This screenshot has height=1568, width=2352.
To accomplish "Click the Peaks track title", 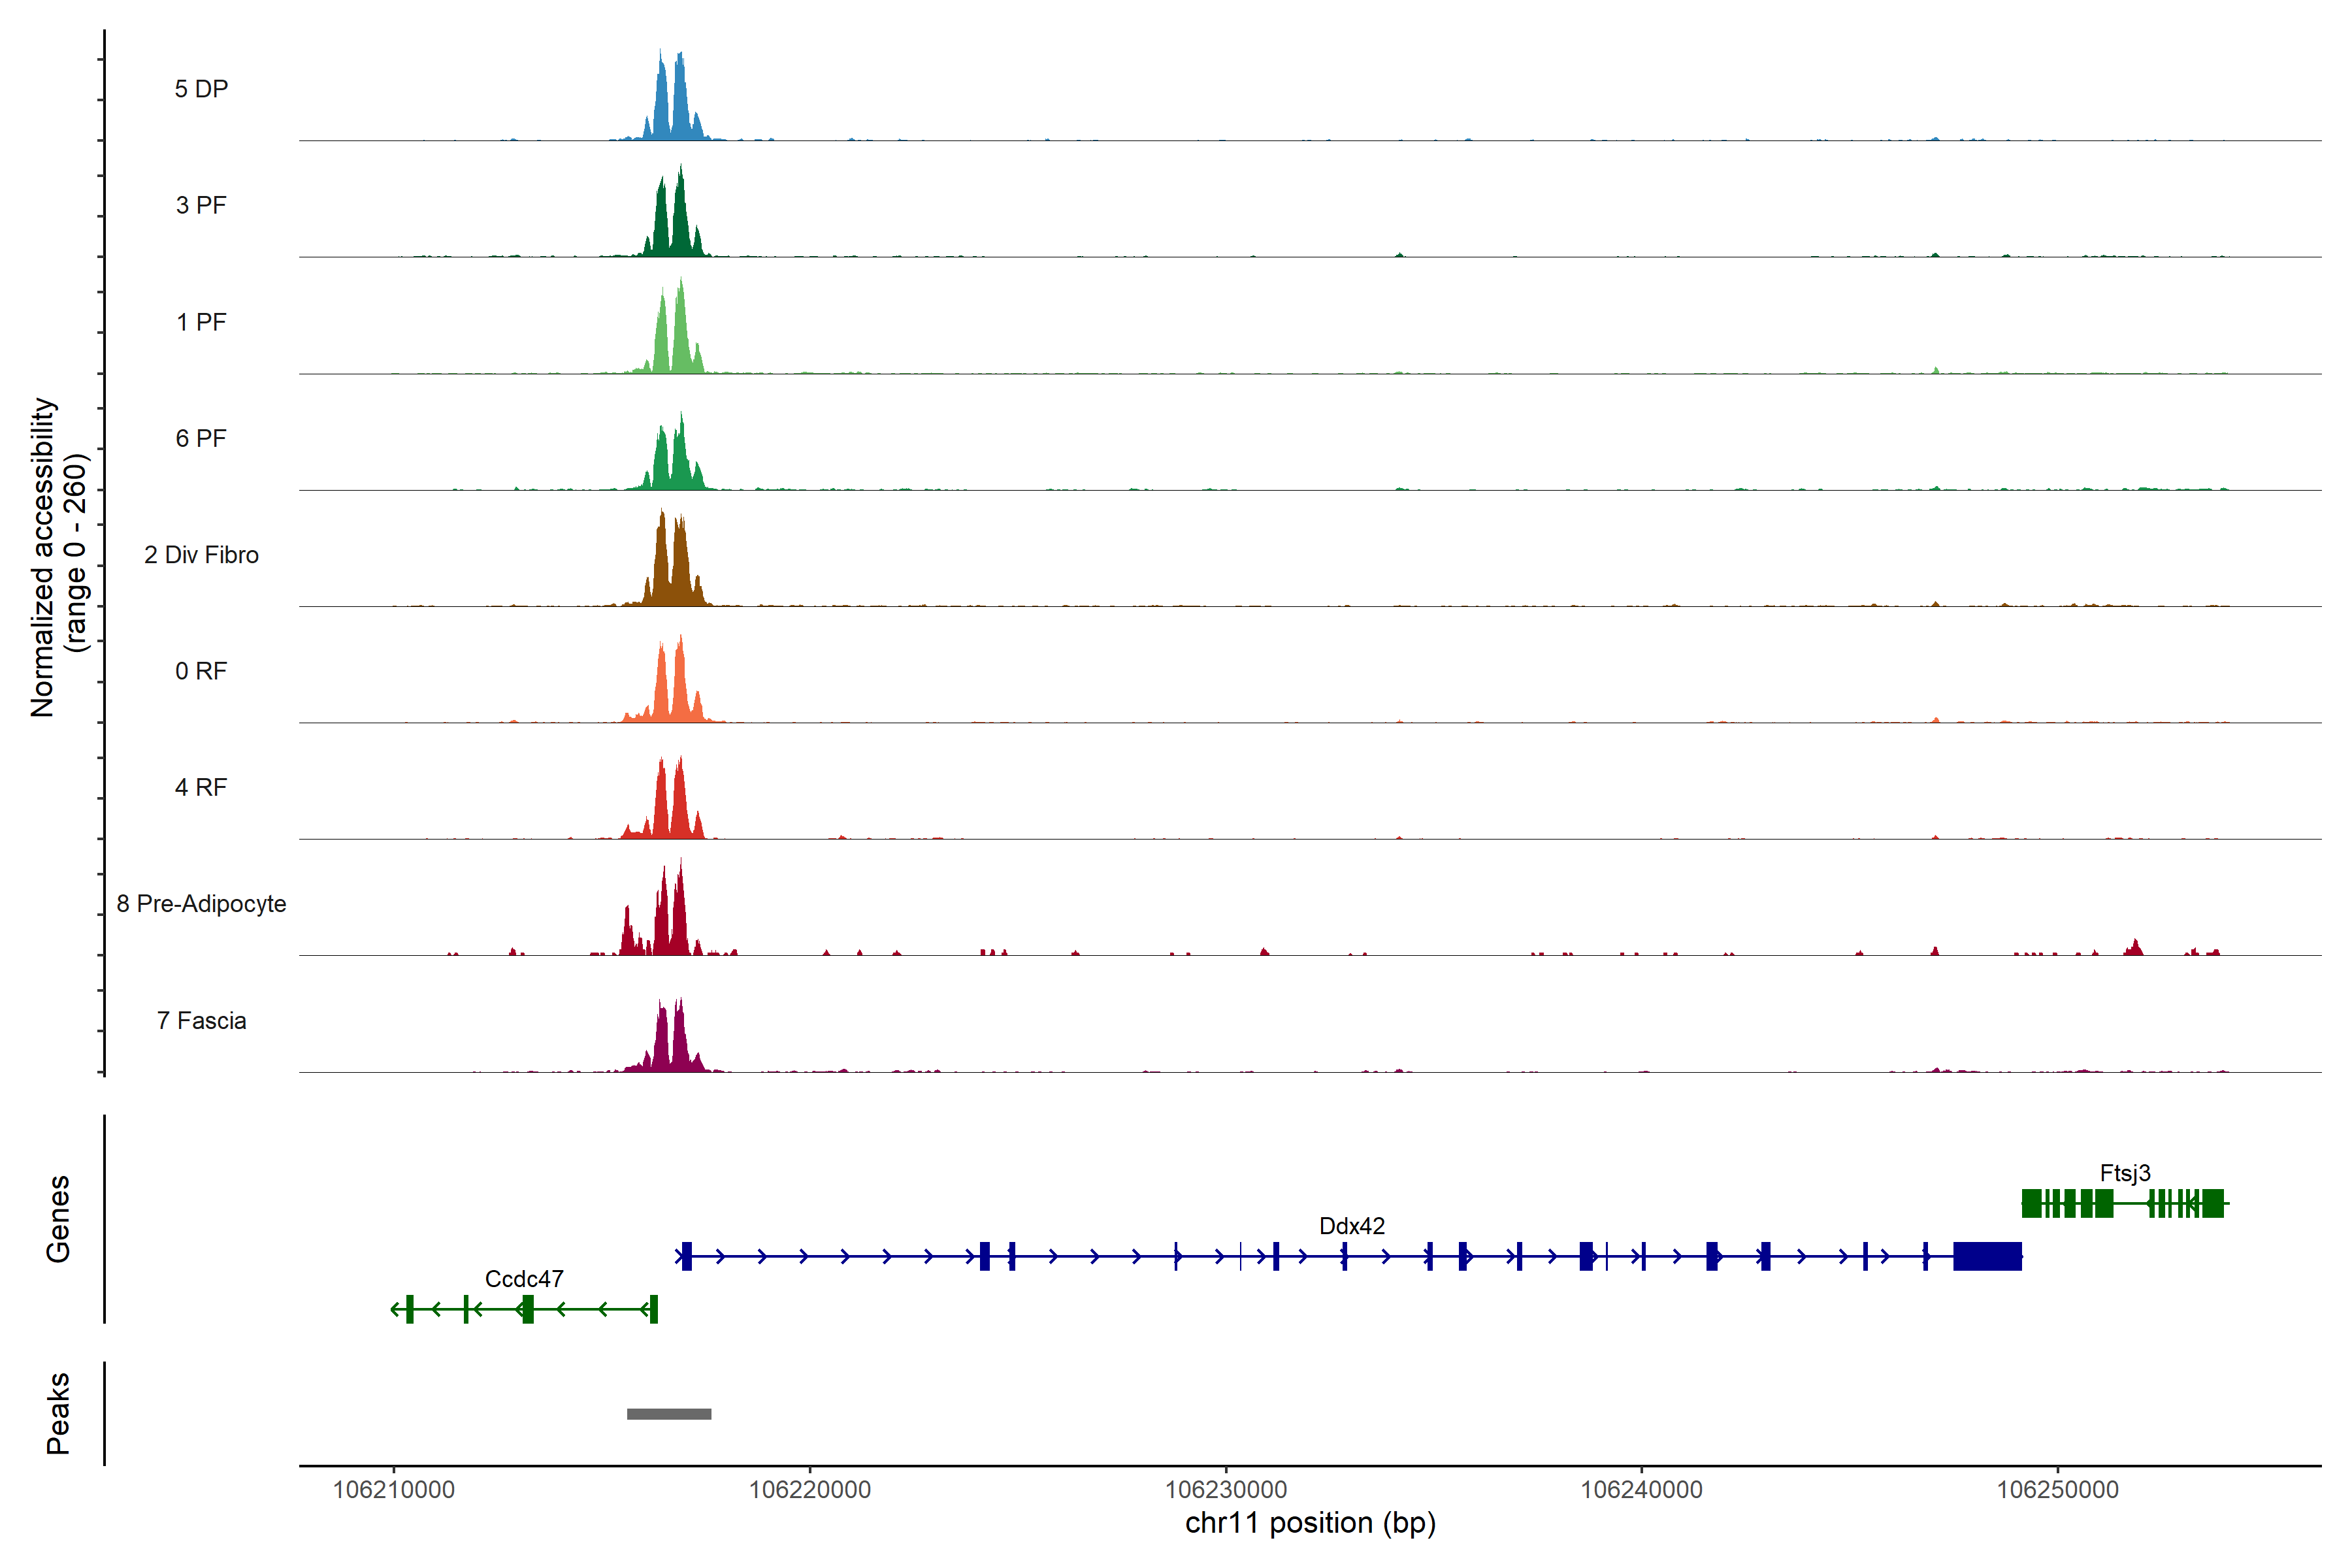I will pos(58,1413).
